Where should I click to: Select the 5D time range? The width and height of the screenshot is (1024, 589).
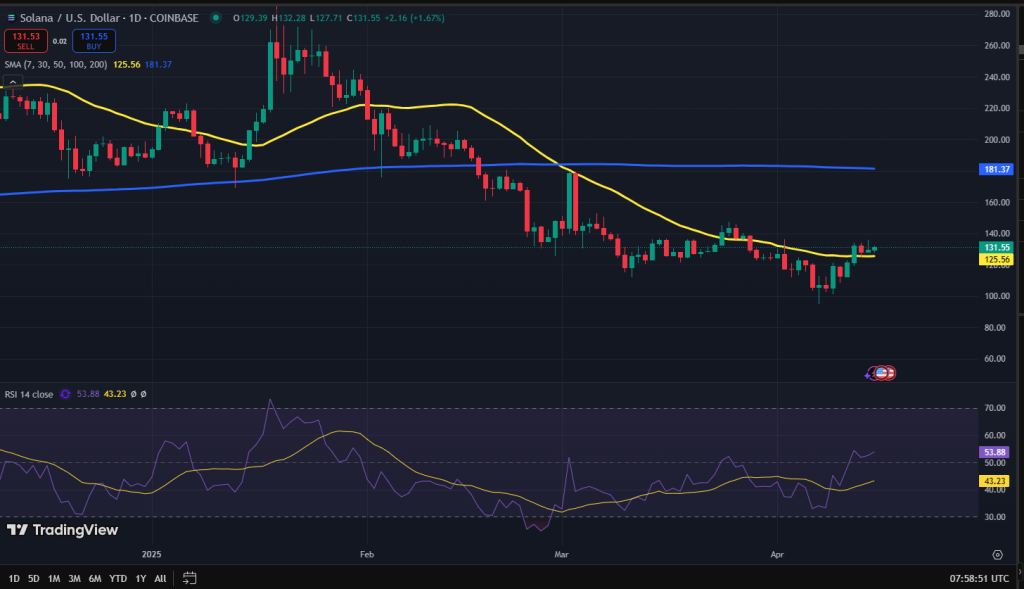33,579
